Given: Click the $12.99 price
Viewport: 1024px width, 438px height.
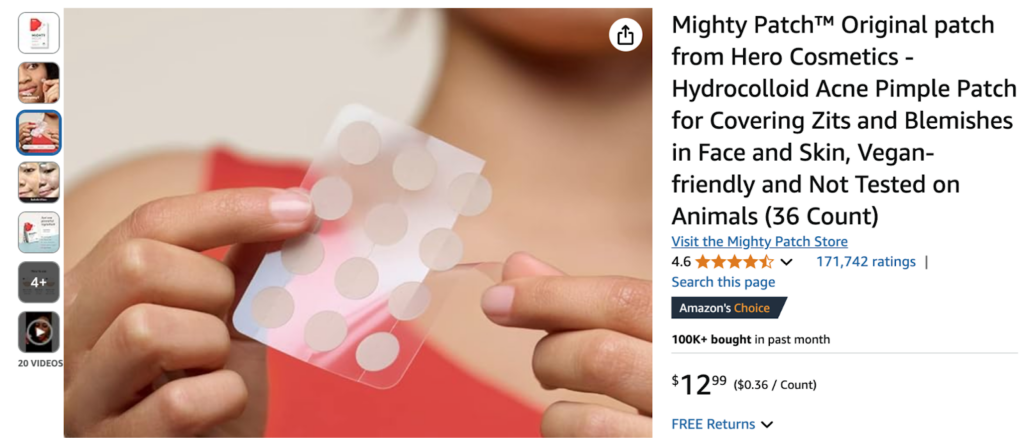Looking at the screenshot, I should tap(699, 384).
